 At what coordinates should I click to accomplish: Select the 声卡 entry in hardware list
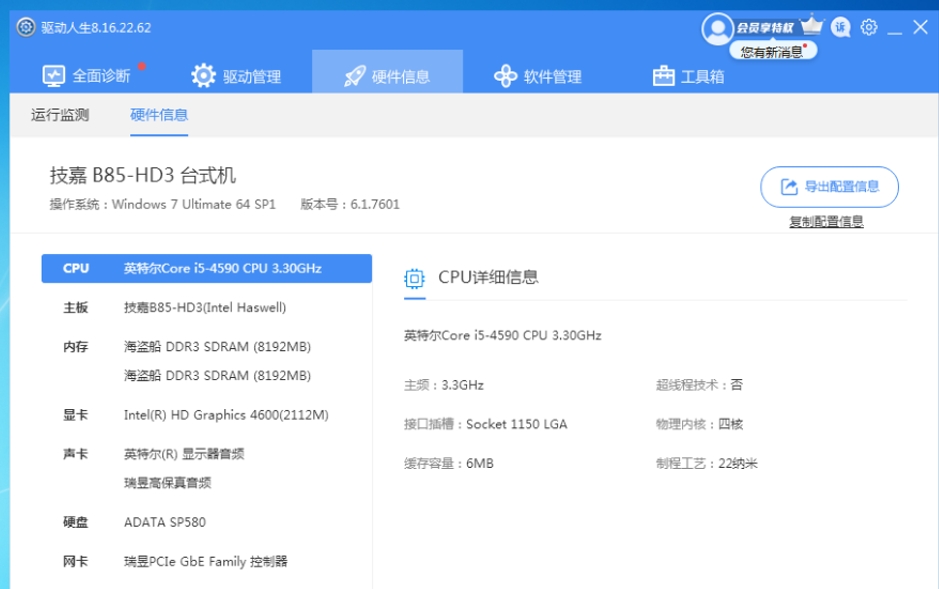point(207,468)
